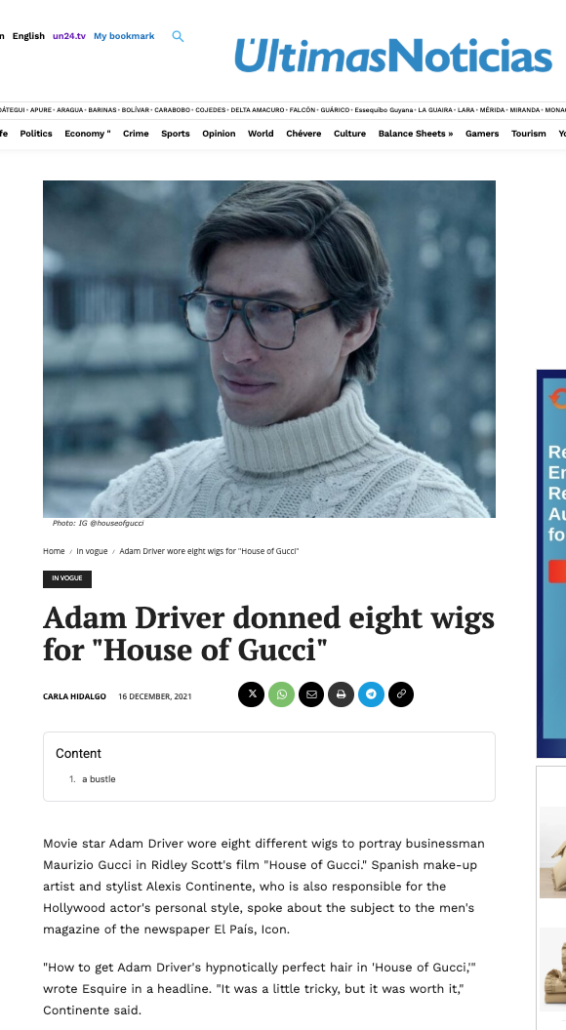The height and width of the screenshot is (1030, 566).
Task: Share article by email icon
Action: (x=311, y=694)
